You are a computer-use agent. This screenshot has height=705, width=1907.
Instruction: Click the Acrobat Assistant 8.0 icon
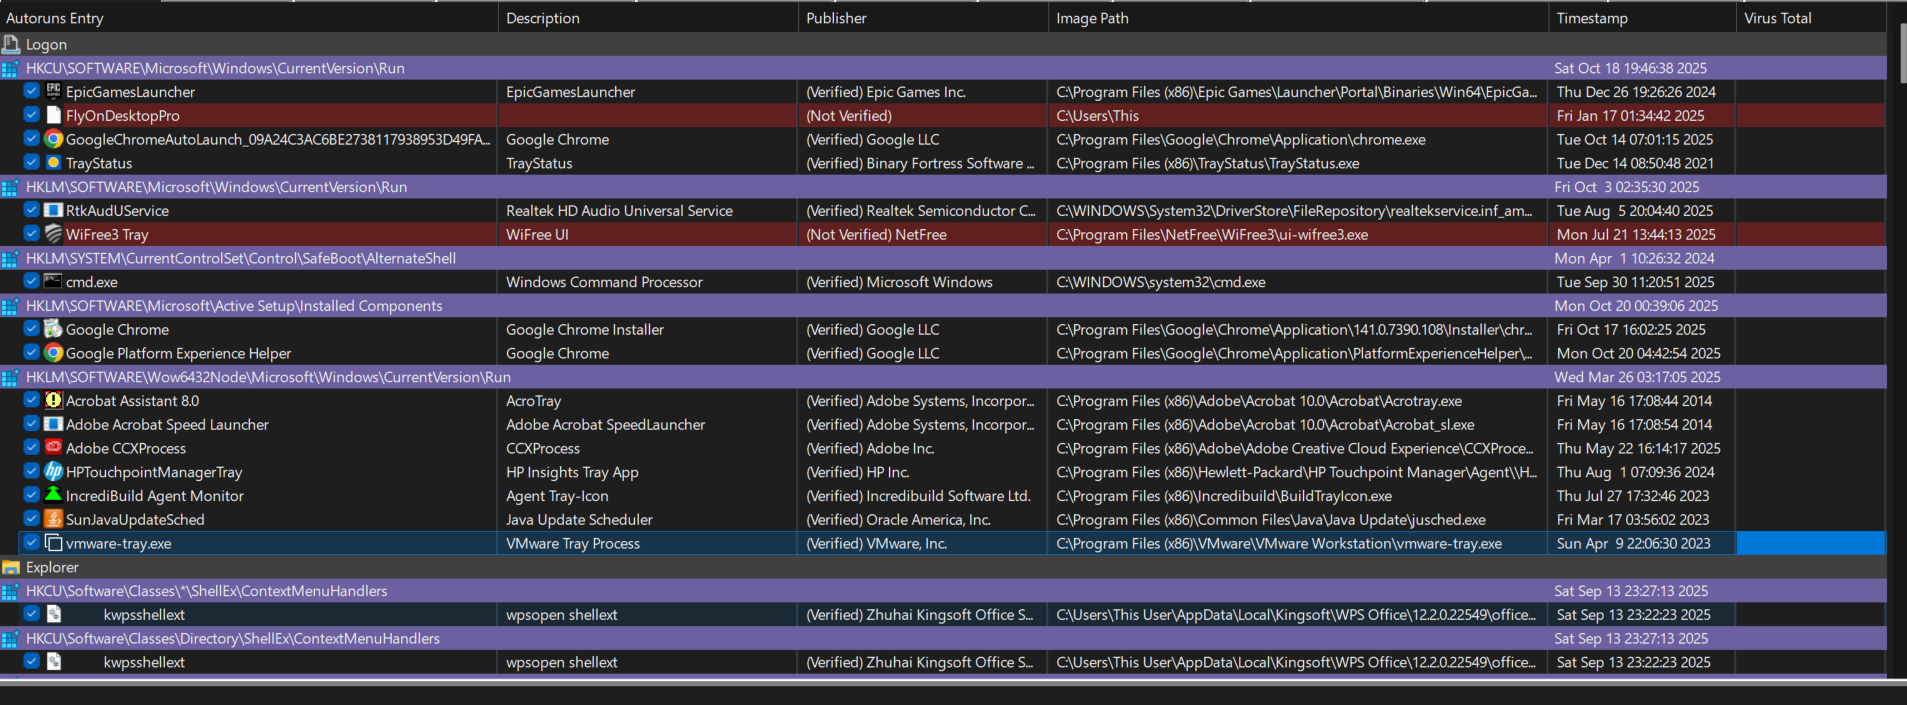coord(54,401)
